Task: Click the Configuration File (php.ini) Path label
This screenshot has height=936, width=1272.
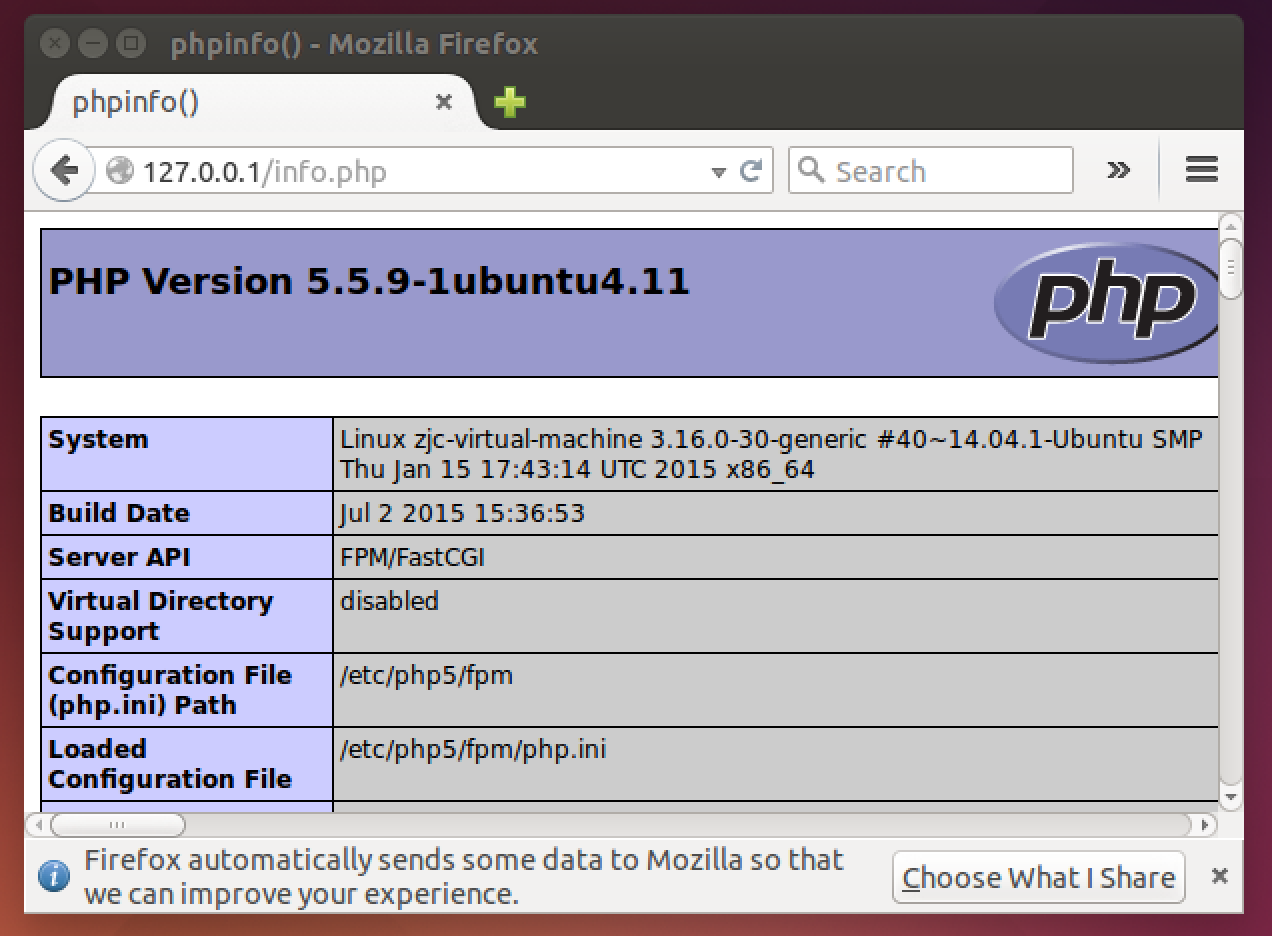Action: (x=170, y=690)
